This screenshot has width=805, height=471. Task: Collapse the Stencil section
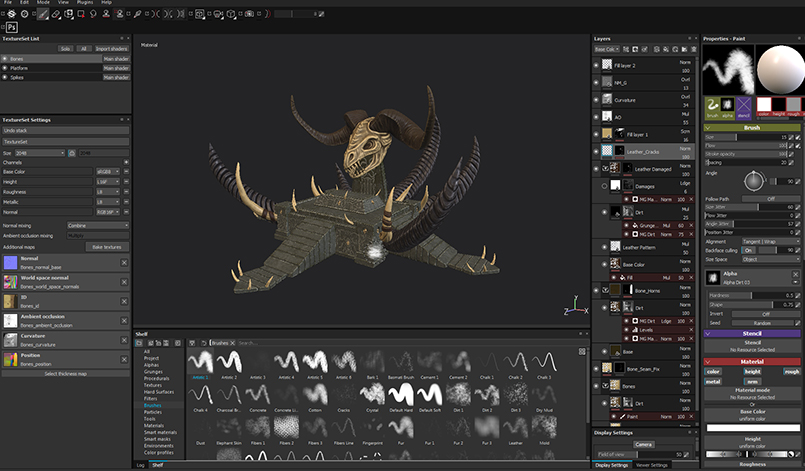(x=707, y=333)
